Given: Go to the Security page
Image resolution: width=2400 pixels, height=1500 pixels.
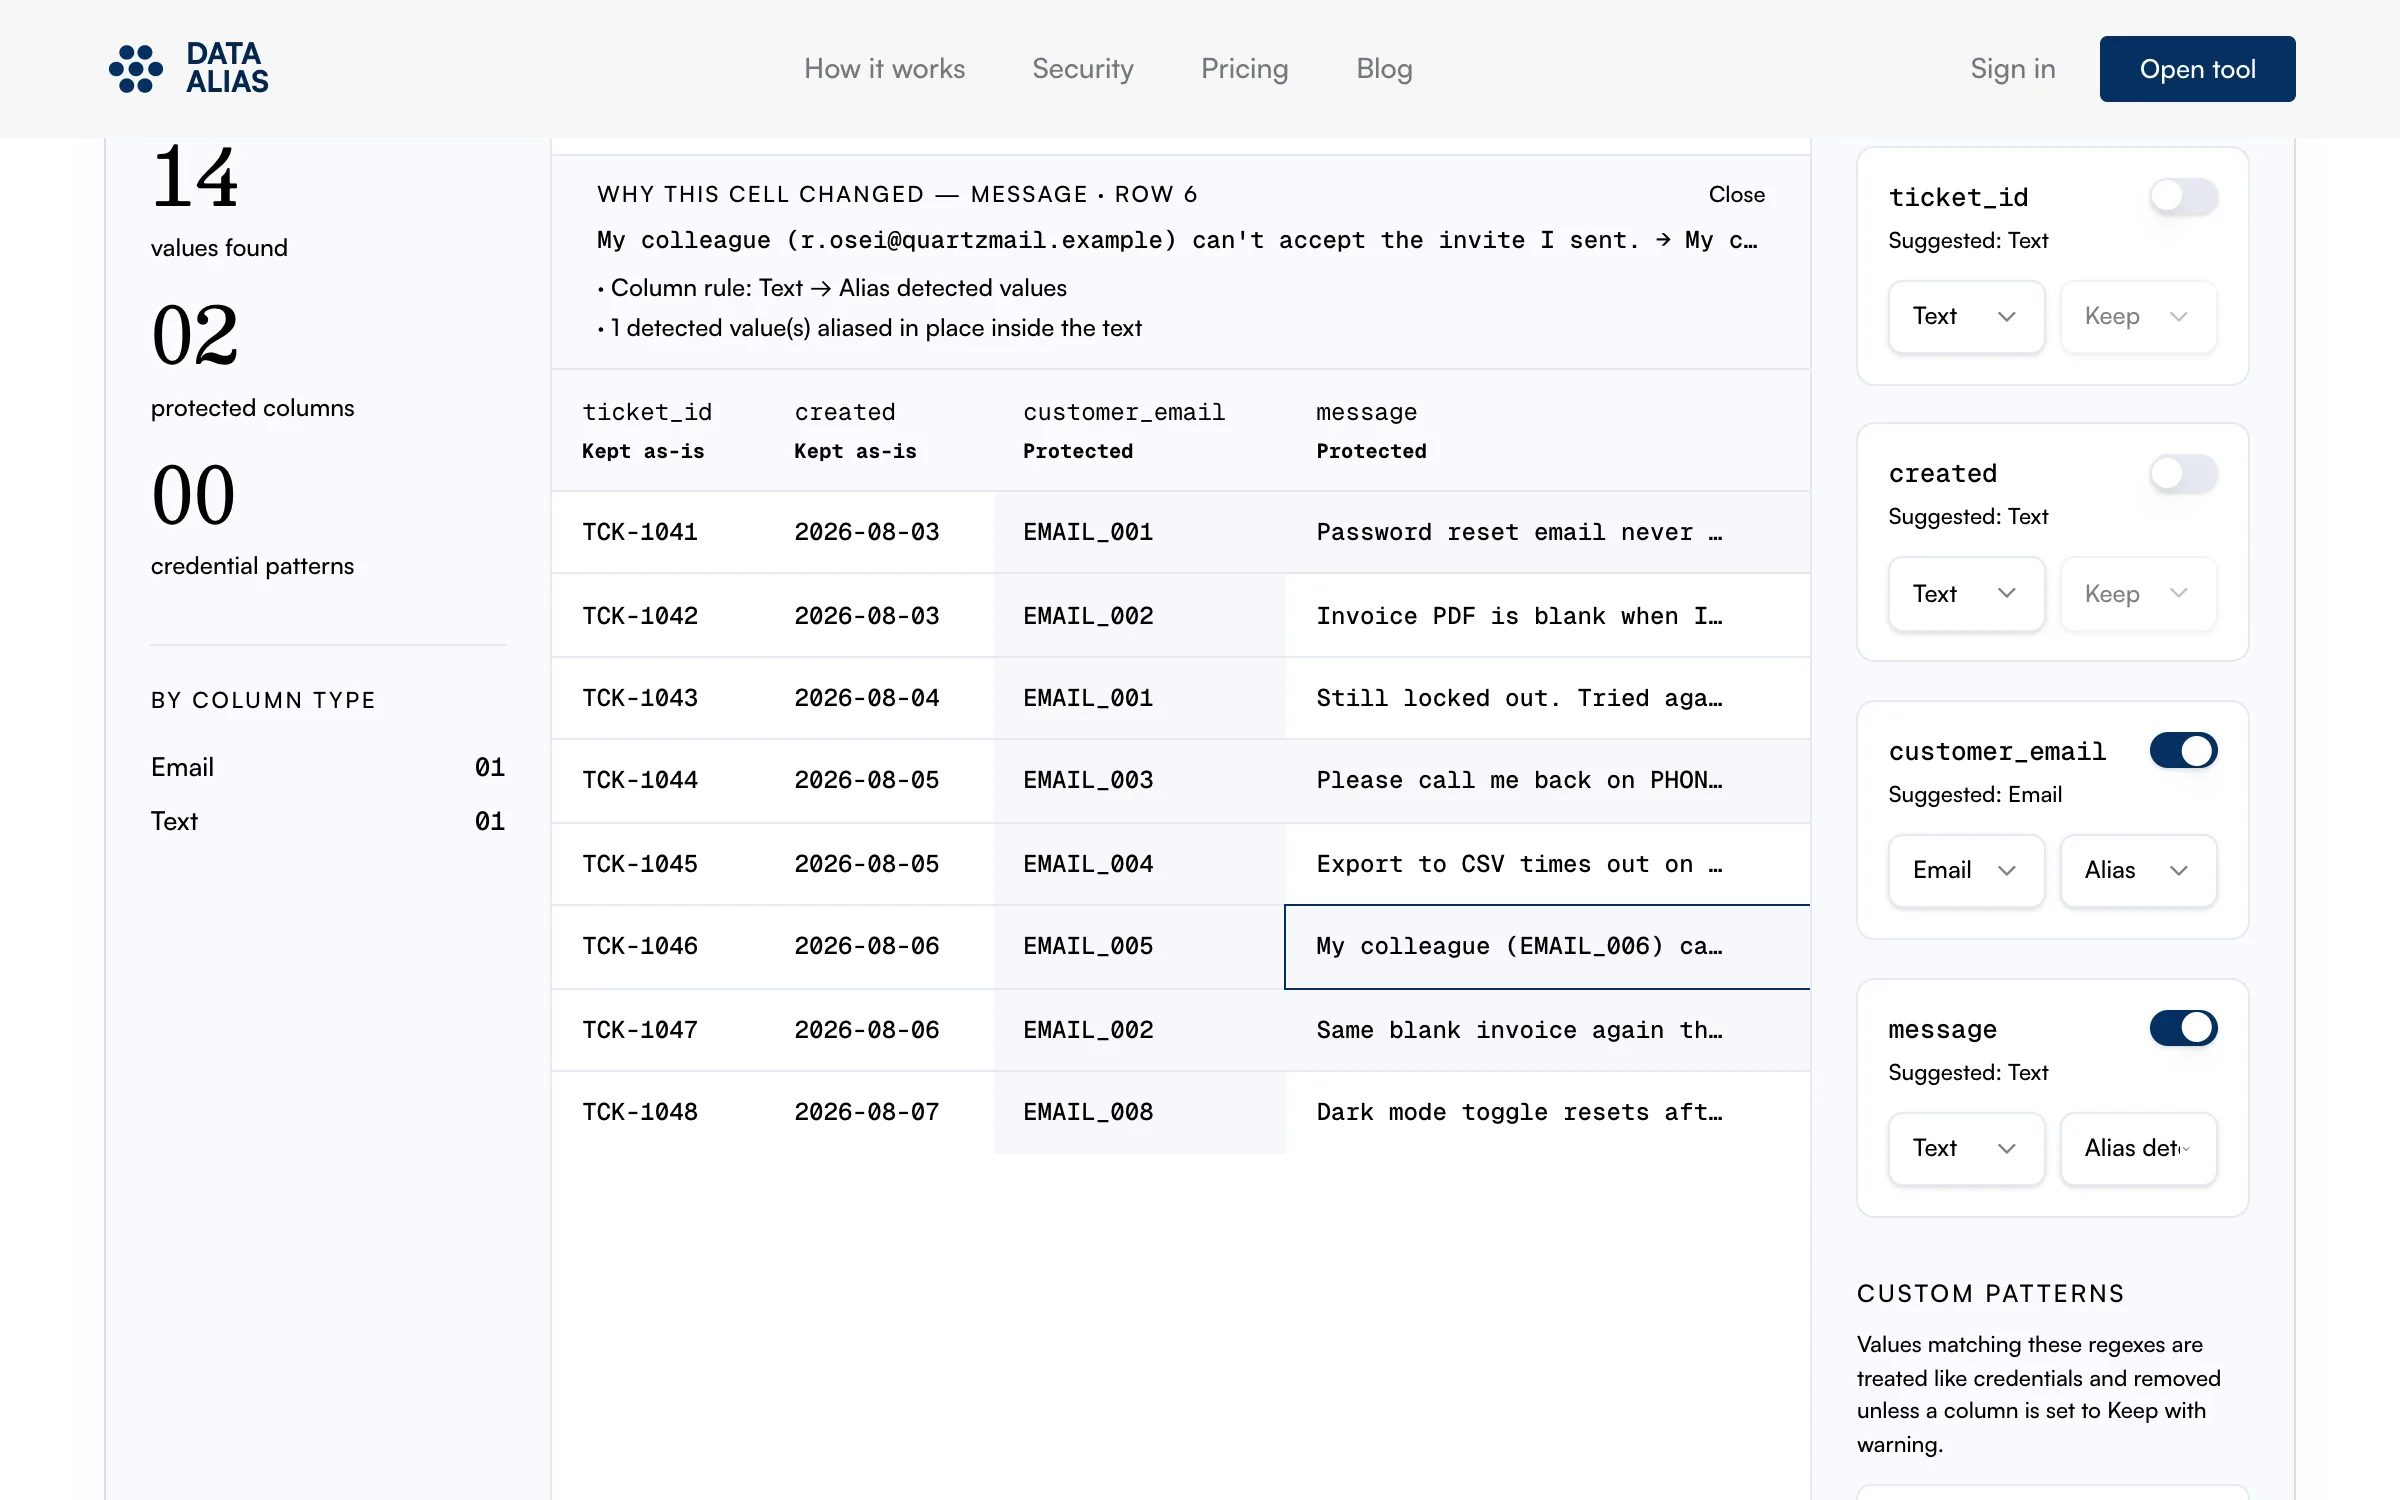Looking at the screenshot, I should point(1082,69).
